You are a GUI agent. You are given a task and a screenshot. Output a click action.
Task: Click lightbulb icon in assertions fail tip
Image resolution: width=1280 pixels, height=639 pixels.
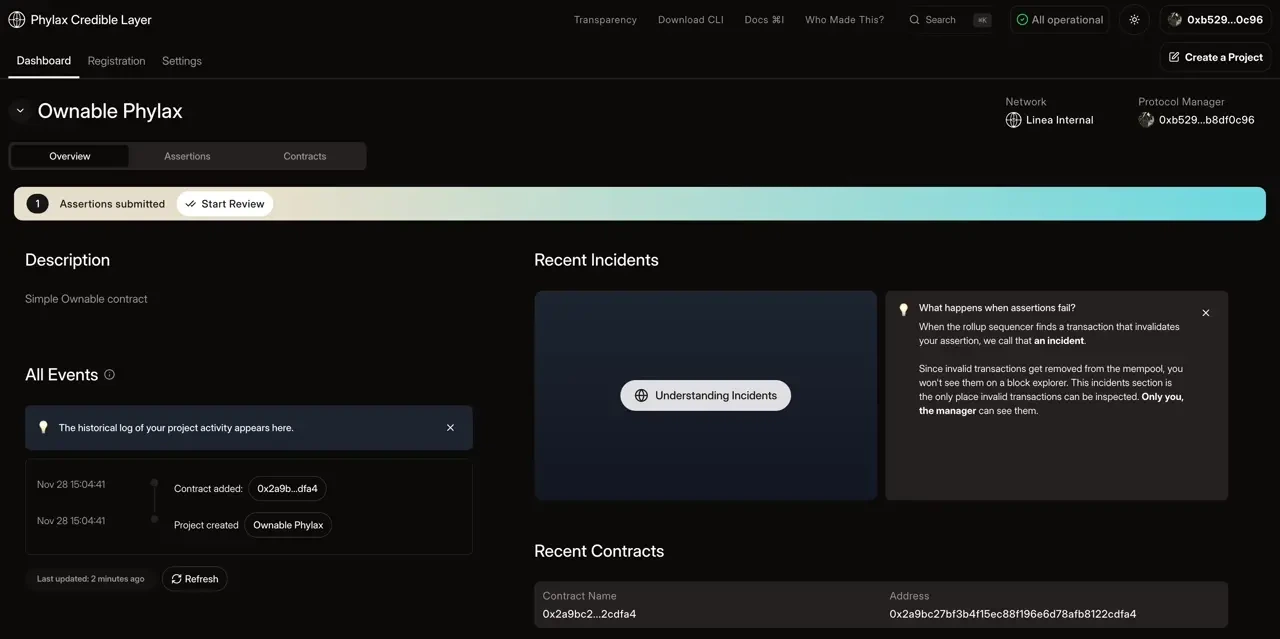click(x=904, y=309)
